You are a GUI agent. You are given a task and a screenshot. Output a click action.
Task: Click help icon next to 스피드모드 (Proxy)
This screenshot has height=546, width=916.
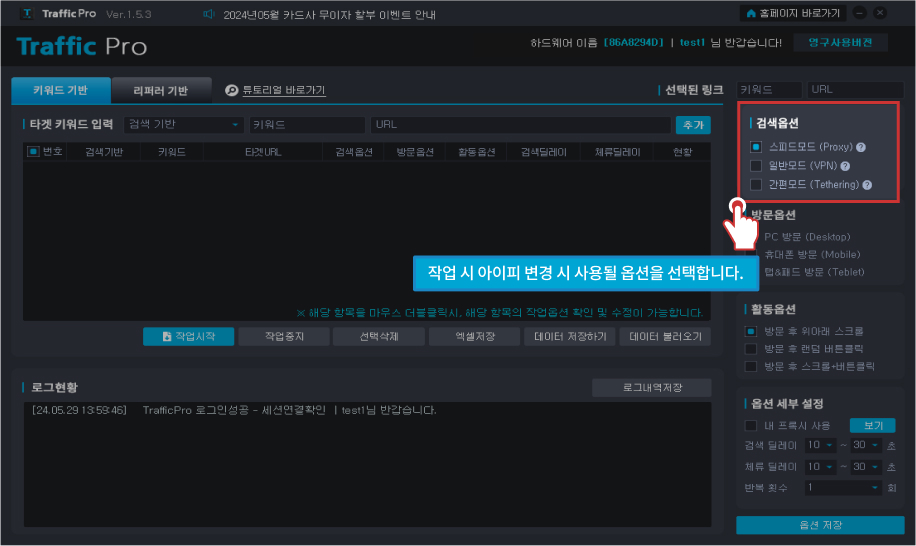tap(861, 147)
